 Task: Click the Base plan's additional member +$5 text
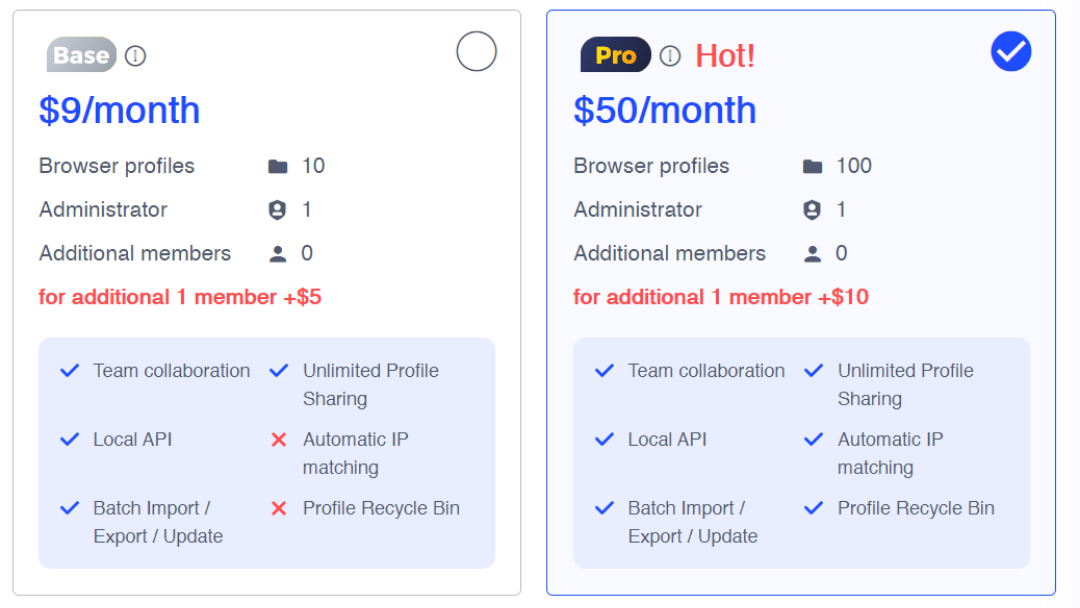point(180,297)
